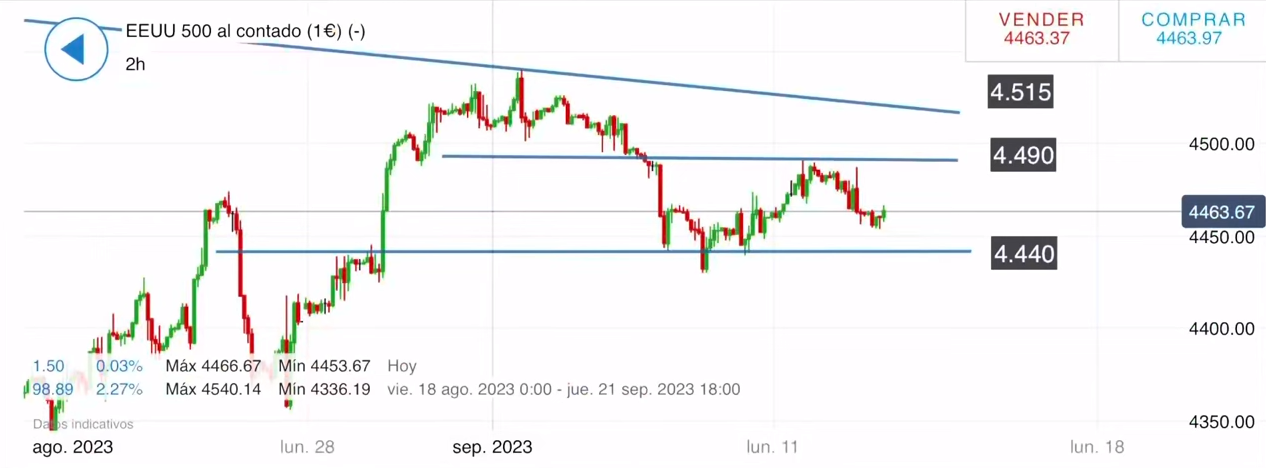Click the 4500.00 price axis label

[x=1221, y=144]
